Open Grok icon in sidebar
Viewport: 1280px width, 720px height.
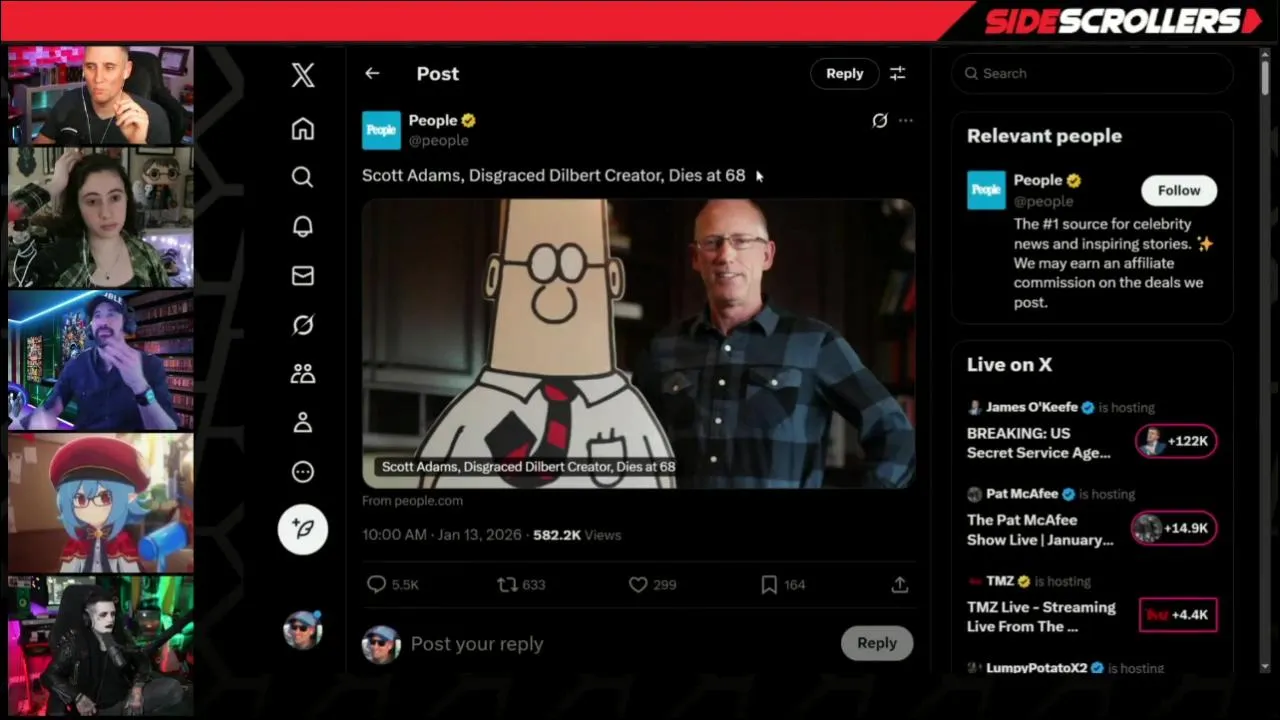tap(303, 324)
